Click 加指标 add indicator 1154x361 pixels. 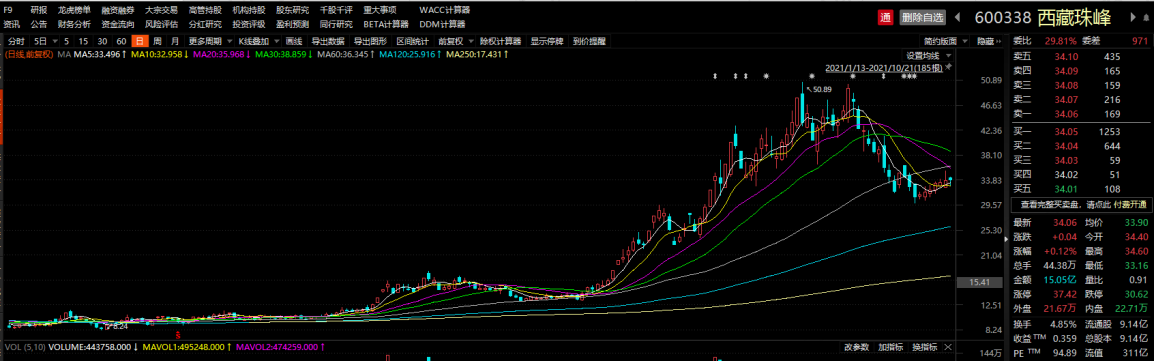[890, 346]
